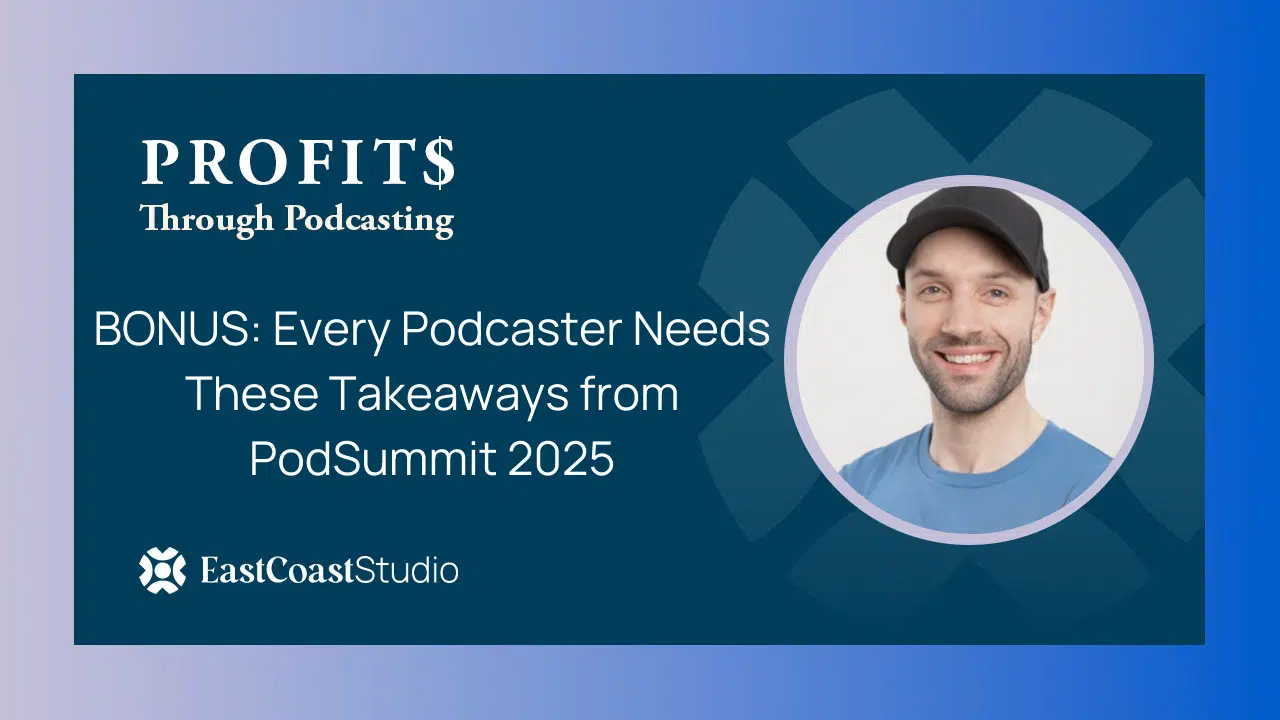Select the "BONUS:" label in the episode title
The width and height of the screenshot is (1280, 720).
coord(178,331)
